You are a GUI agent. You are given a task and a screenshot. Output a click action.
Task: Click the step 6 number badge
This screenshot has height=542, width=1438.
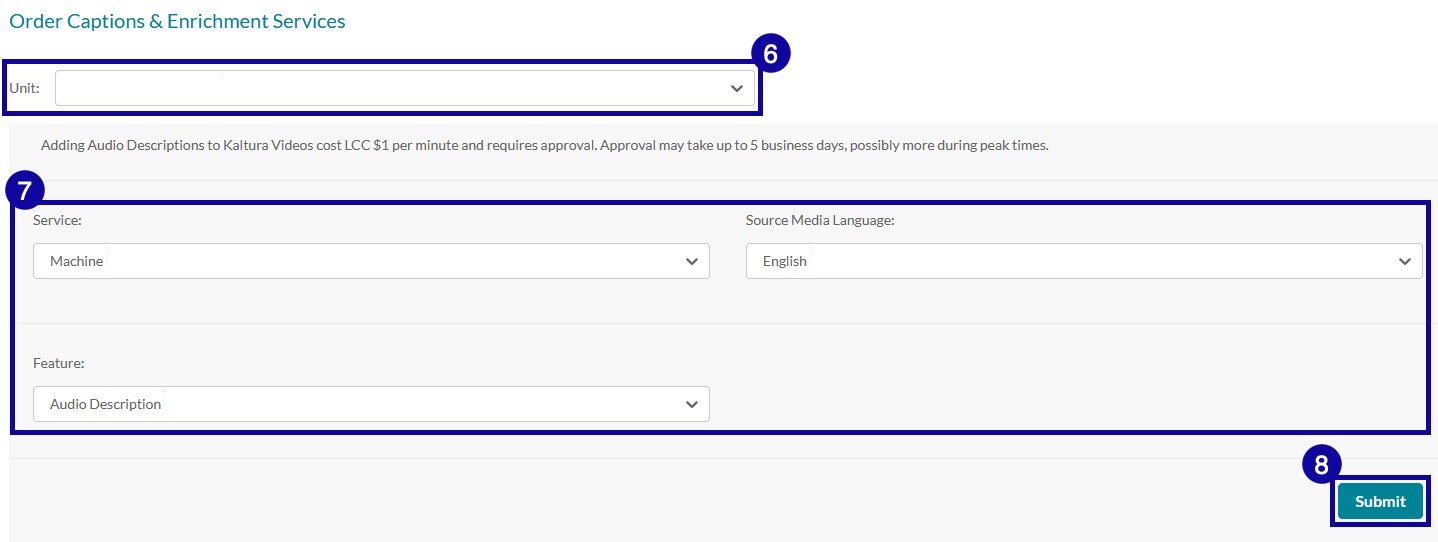pyautogui.click(x=771, y=54)
